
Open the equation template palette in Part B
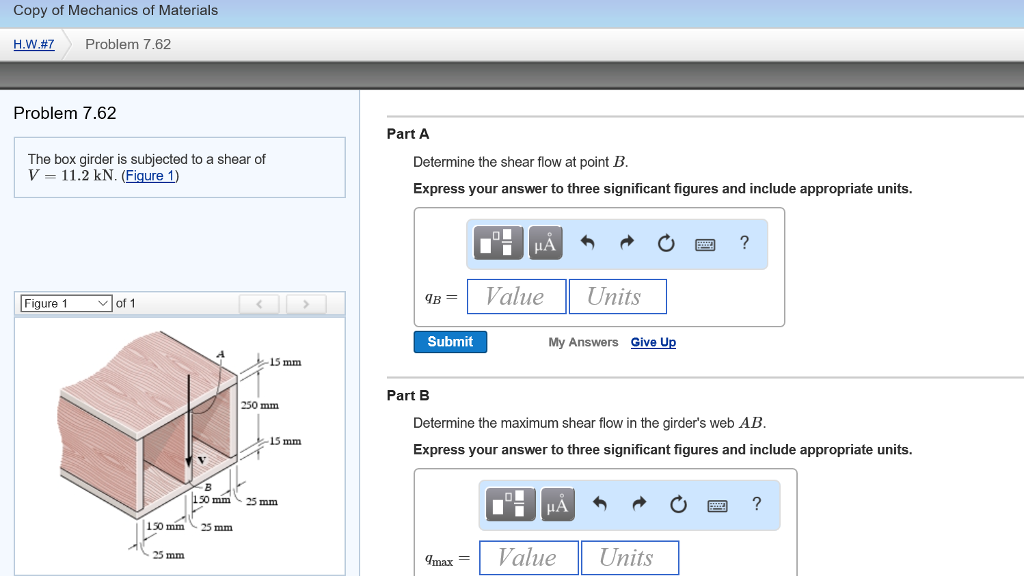point(509,504)
